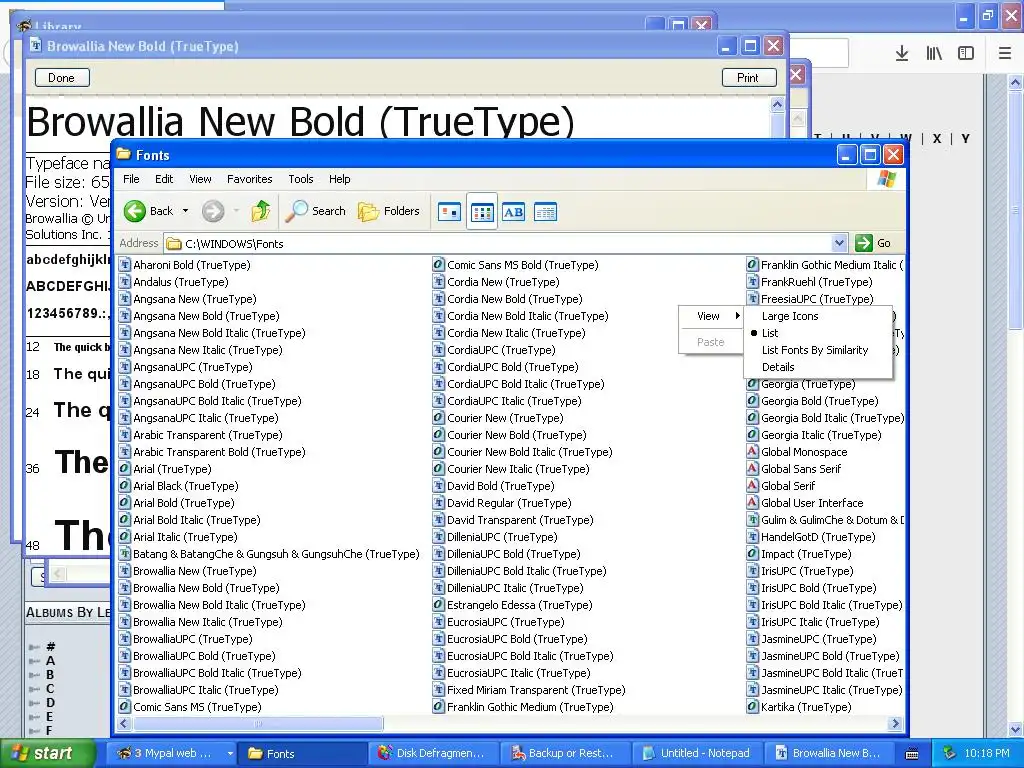Select the Details view toolbar icon

(x=545, y=212)
